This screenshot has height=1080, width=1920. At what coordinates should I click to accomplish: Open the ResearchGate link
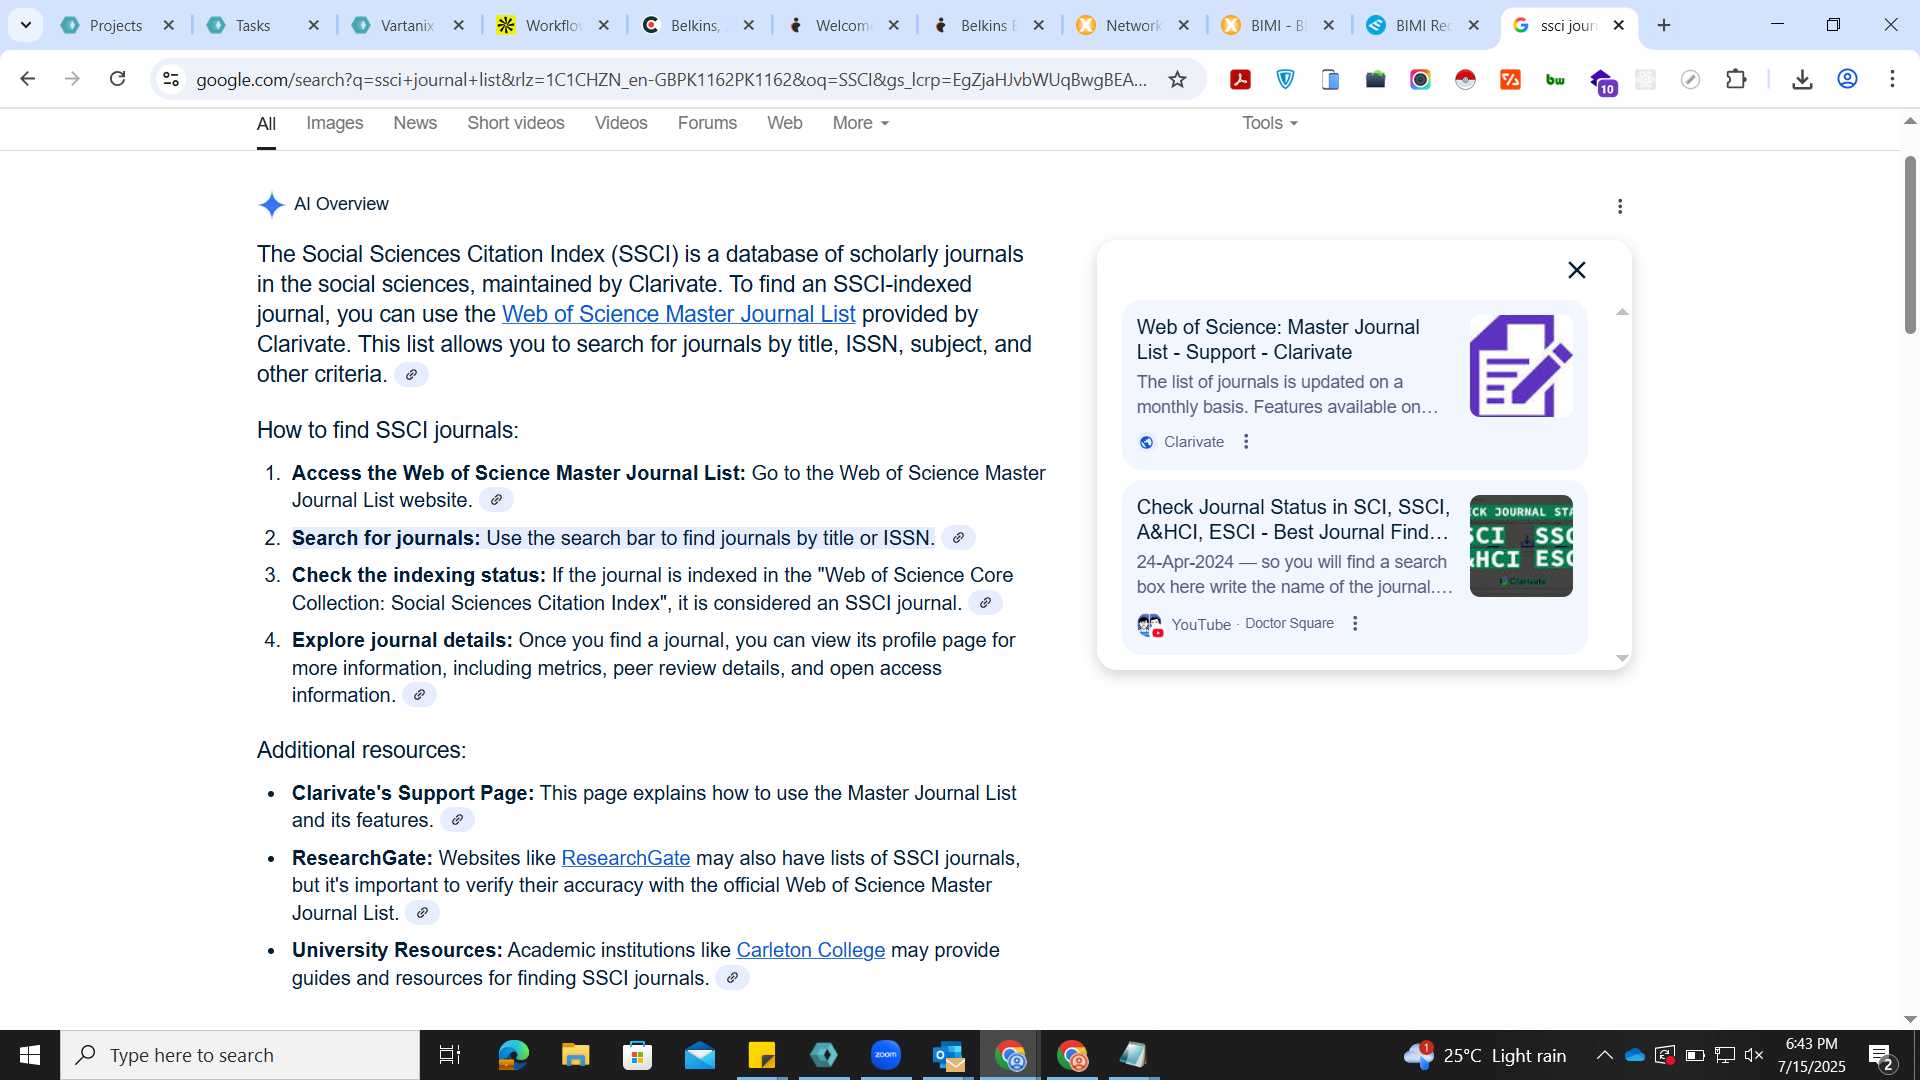click(x=625, y=858)
